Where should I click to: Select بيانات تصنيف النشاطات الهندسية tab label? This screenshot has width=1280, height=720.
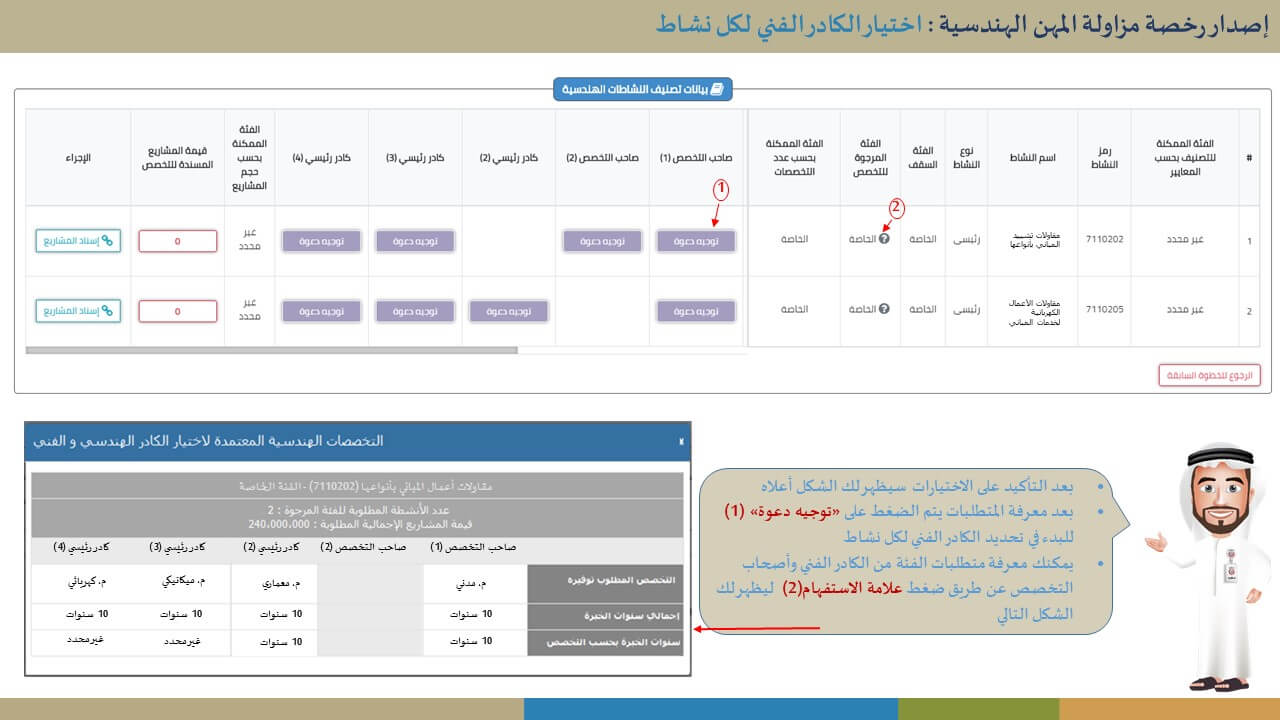coord(643,90)
